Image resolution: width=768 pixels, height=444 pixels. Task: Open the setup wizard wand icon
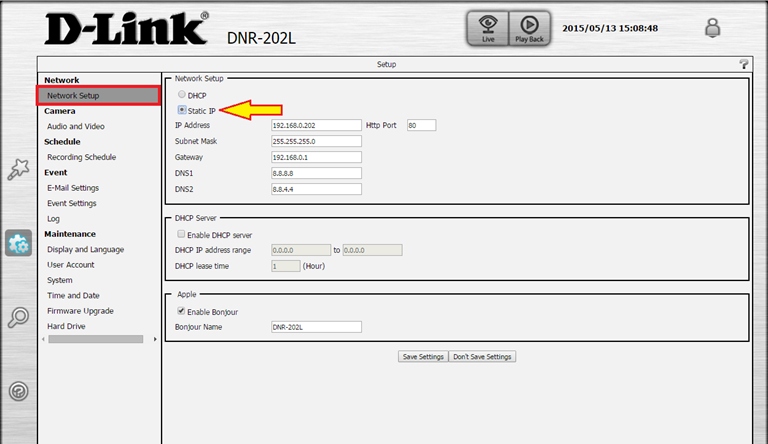pos(18,169)
